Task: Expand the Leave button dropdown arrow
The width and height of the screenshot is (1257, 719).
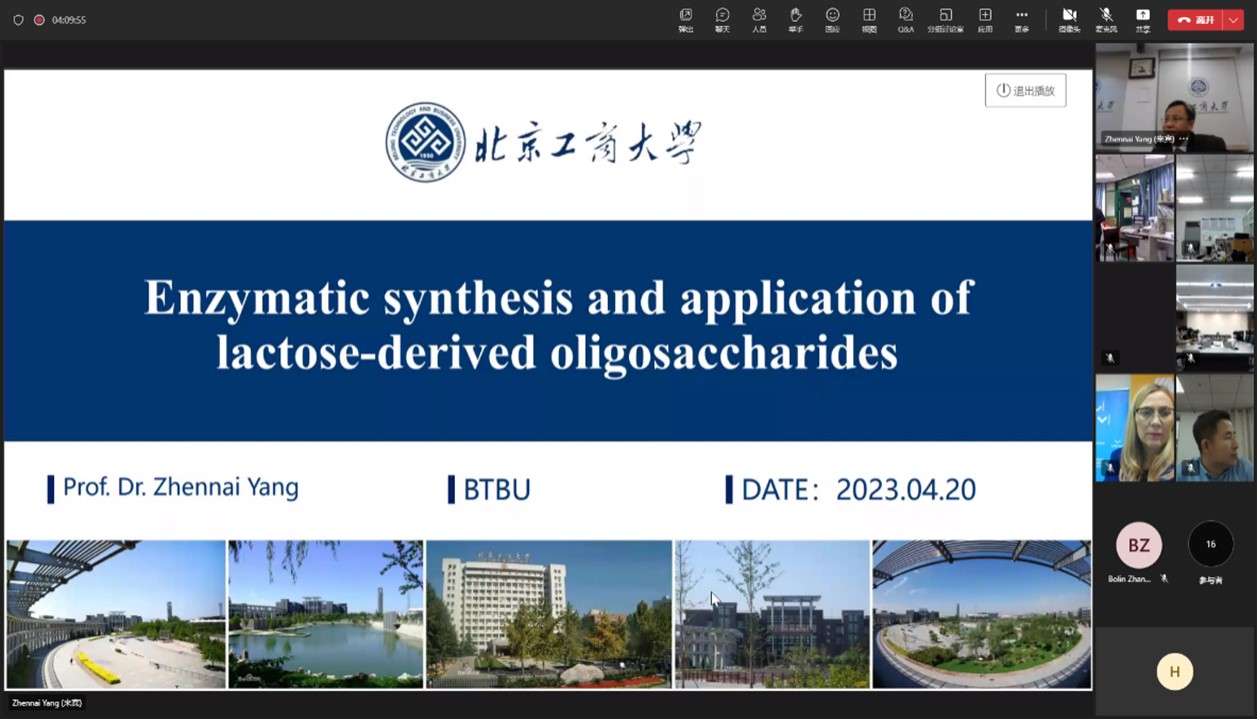Action: coord(1233,20)
